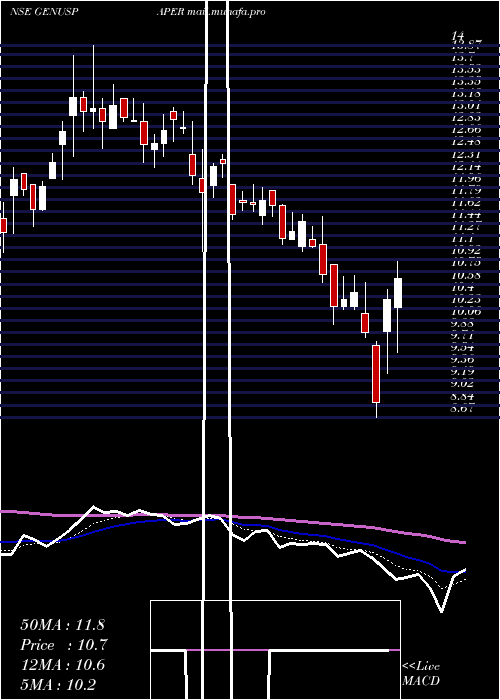Click the 10.06 price axis label
Screen dimensions: 500x700
coord(466,311)
